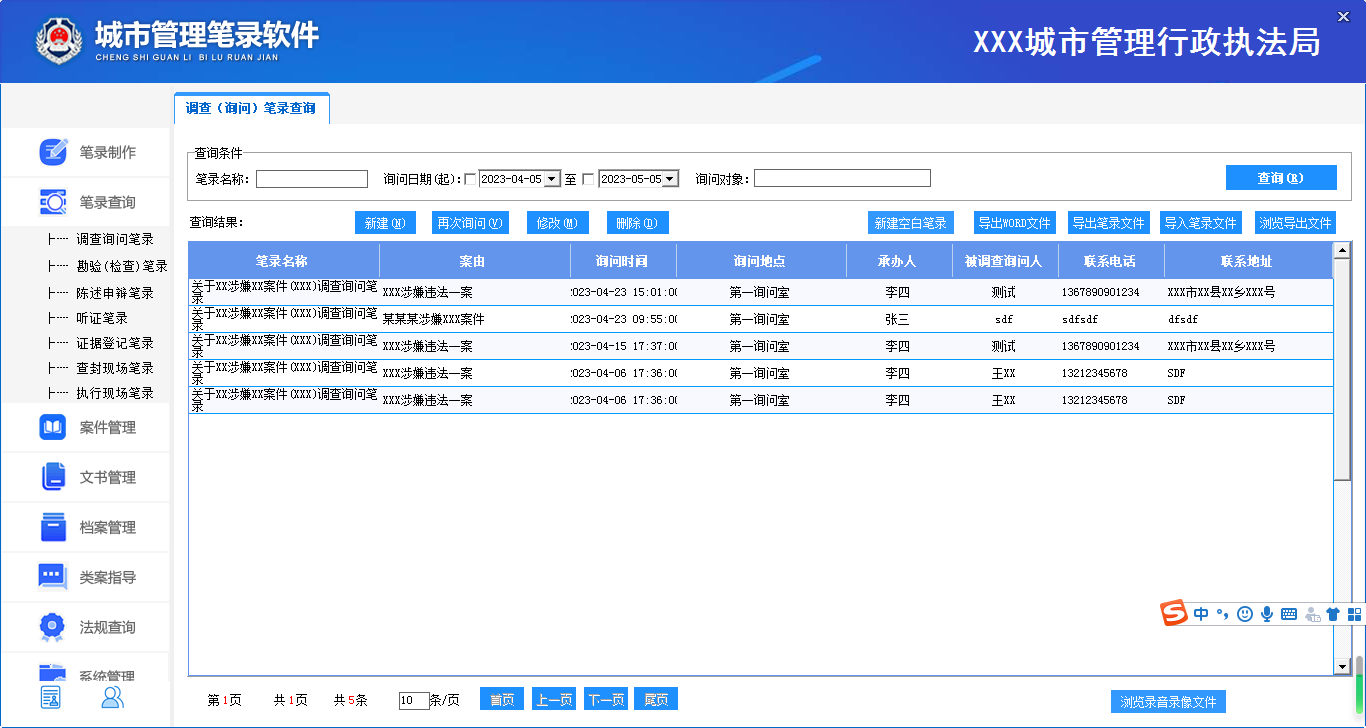Click the 查询(R) search button

pos(1281,178)
